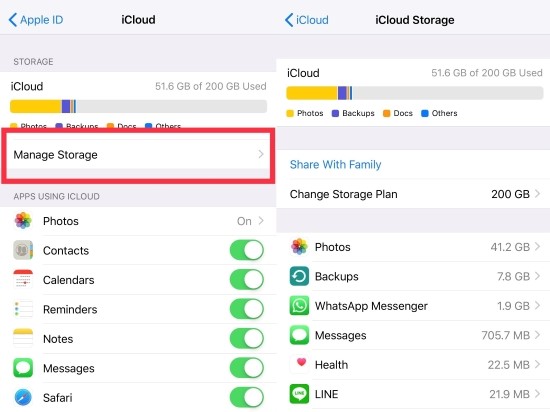Disable Safari iCloud sync switch
This screenshot has height=412, width=550.
click(x=247, y=397)
